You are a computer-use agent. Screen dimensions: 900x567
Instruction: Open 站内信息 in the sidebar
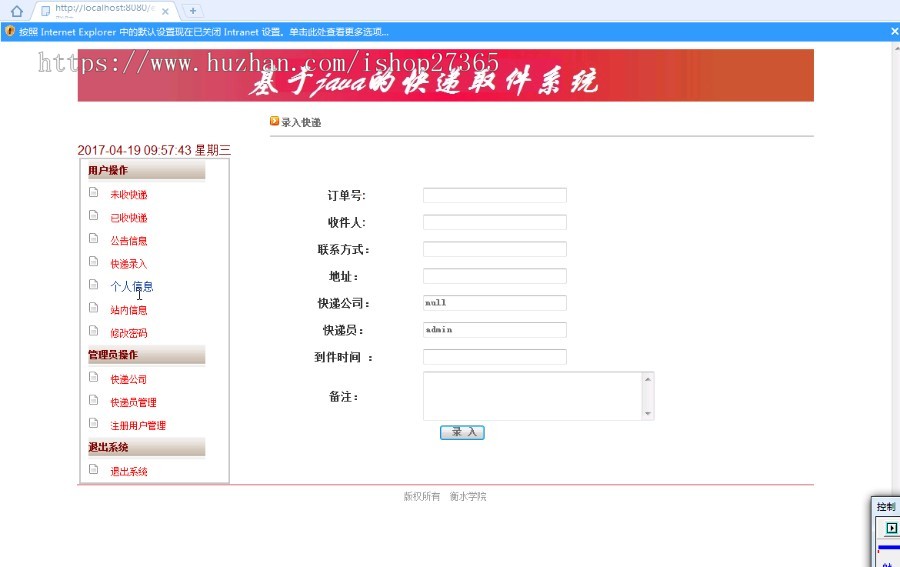(129, 310)
